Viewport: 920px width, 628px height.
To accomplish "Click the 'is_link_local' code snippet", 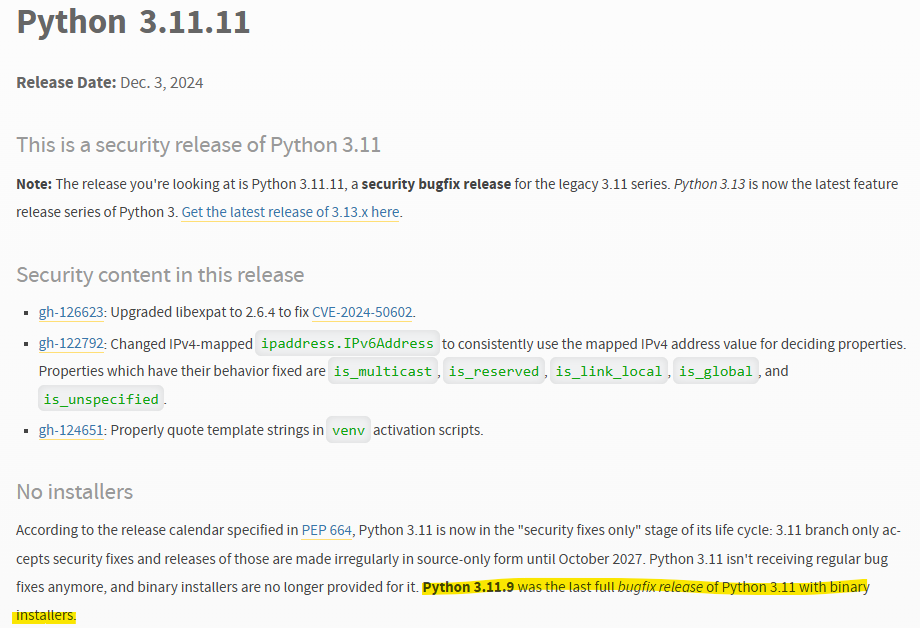I will click(x=609, y=372).
